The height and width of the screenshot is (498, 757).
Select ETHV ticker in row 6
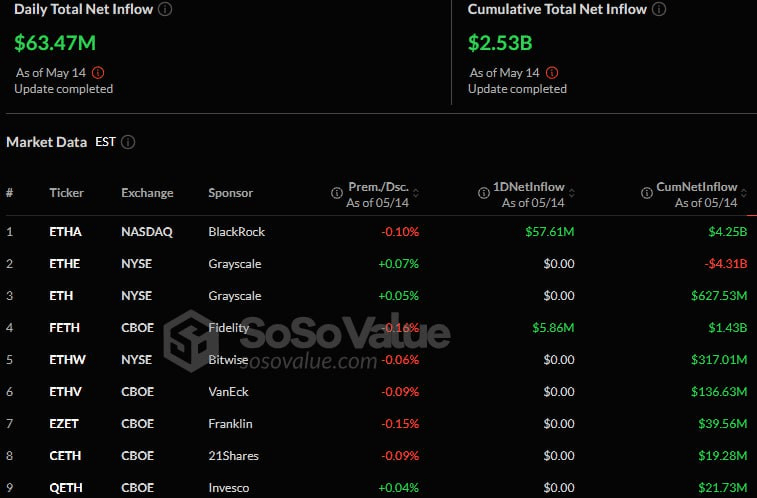tap(65, 391)
